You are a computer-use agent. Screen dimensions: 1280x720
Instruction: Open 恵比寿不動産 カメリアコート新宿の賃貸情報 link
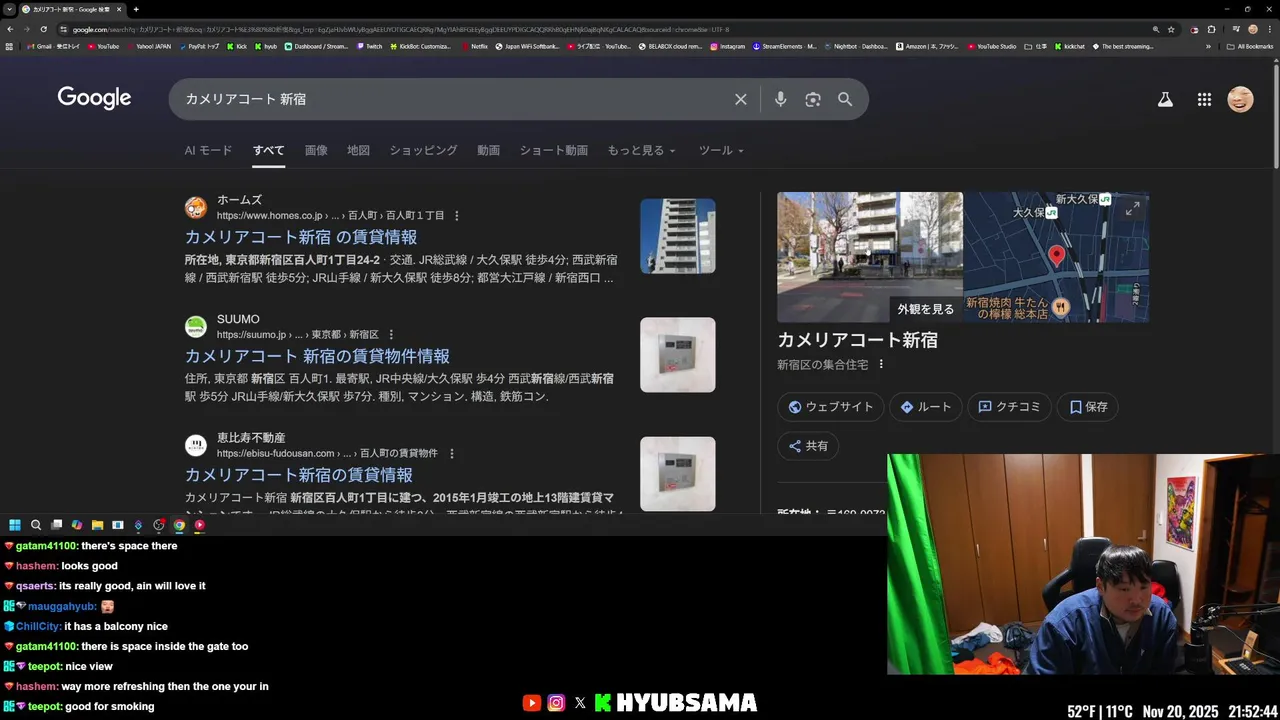(298, 475)
